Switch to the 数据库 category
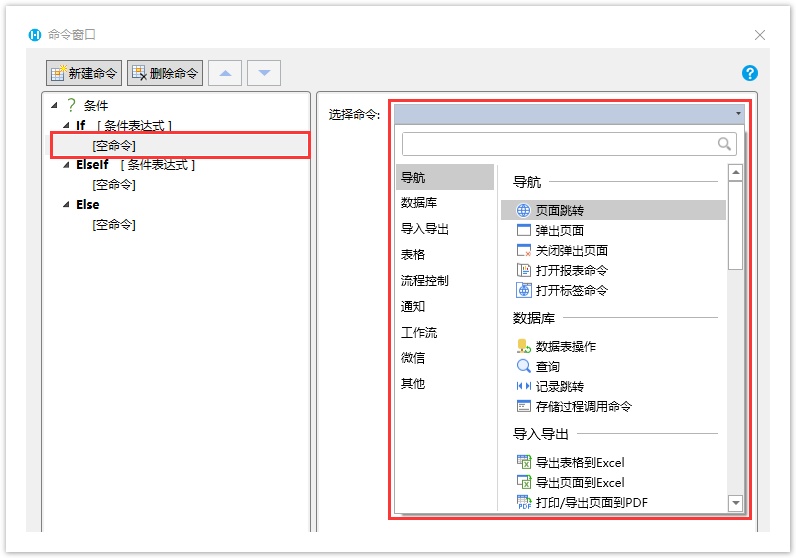The width and height of the screenshot is (796, 558). [418, 202]
